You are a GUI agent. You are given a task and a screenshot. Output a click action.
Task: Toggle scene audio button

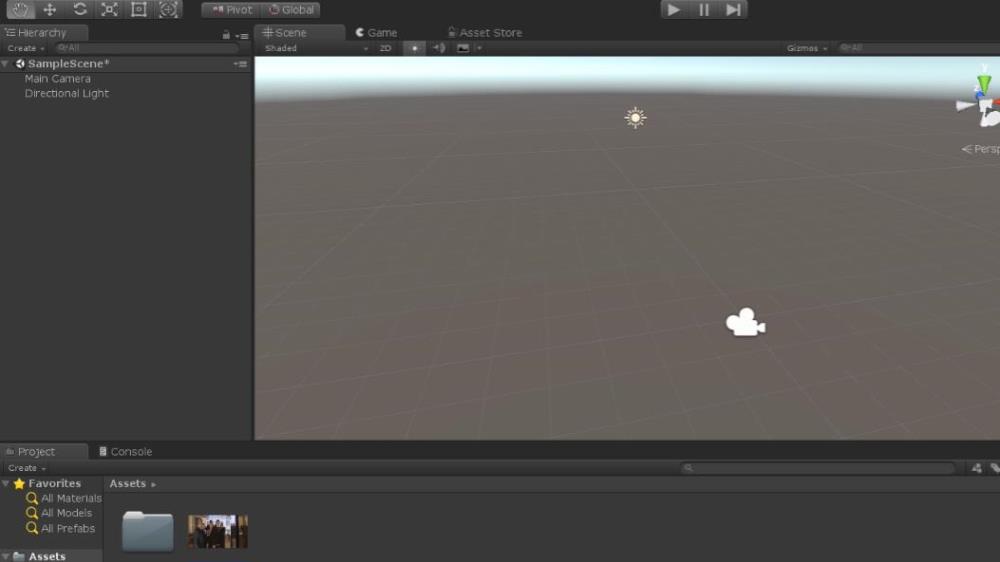[439, 48]
